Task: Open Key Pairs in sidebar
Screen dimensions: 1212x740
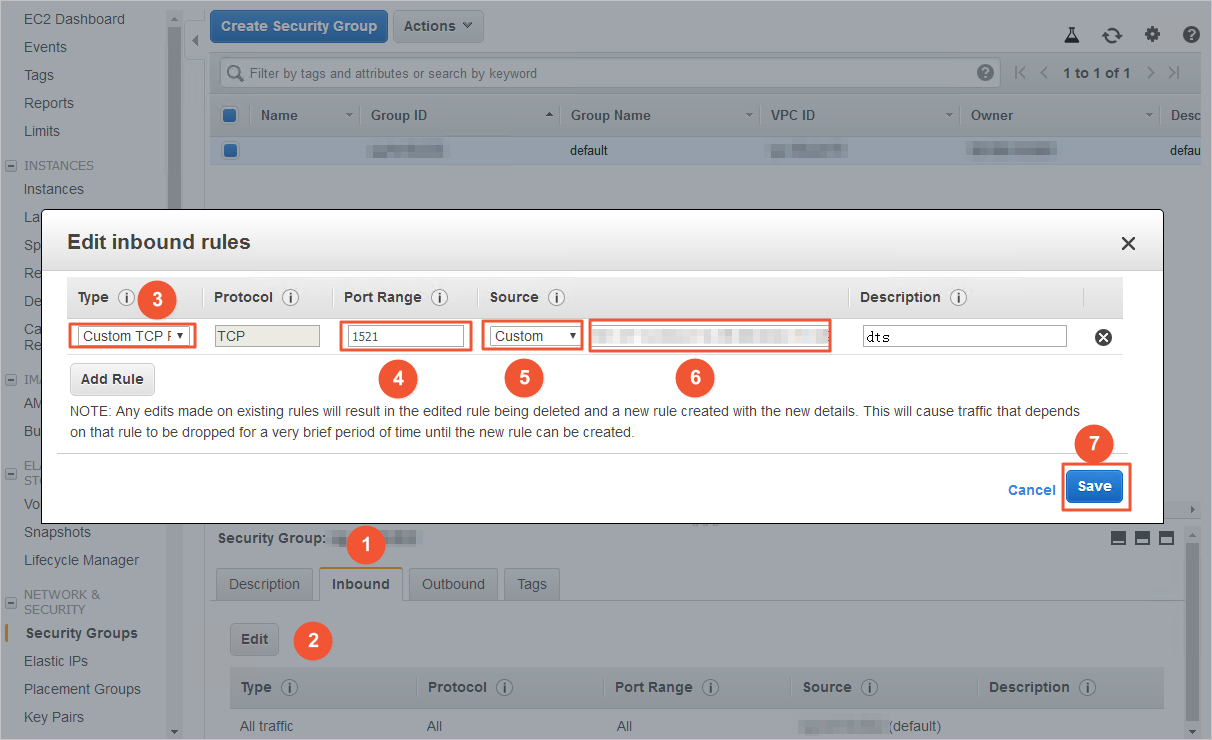Action: (54, 717)
